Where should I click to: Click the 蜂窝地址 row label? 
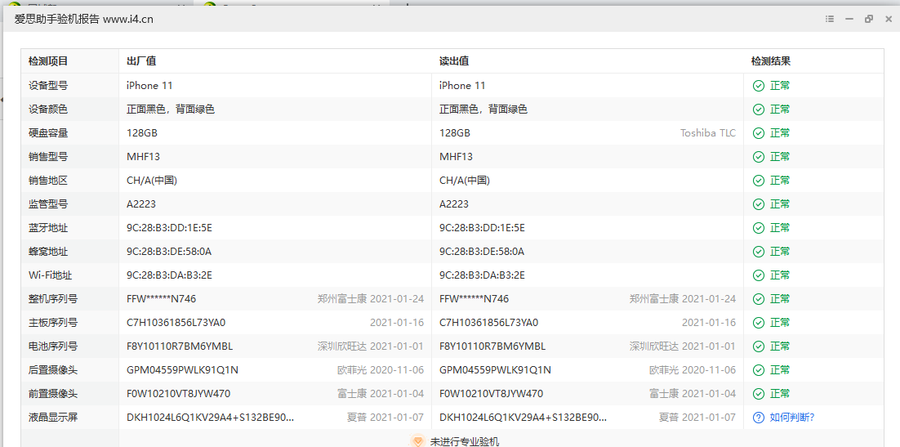[x=48, y=251]
